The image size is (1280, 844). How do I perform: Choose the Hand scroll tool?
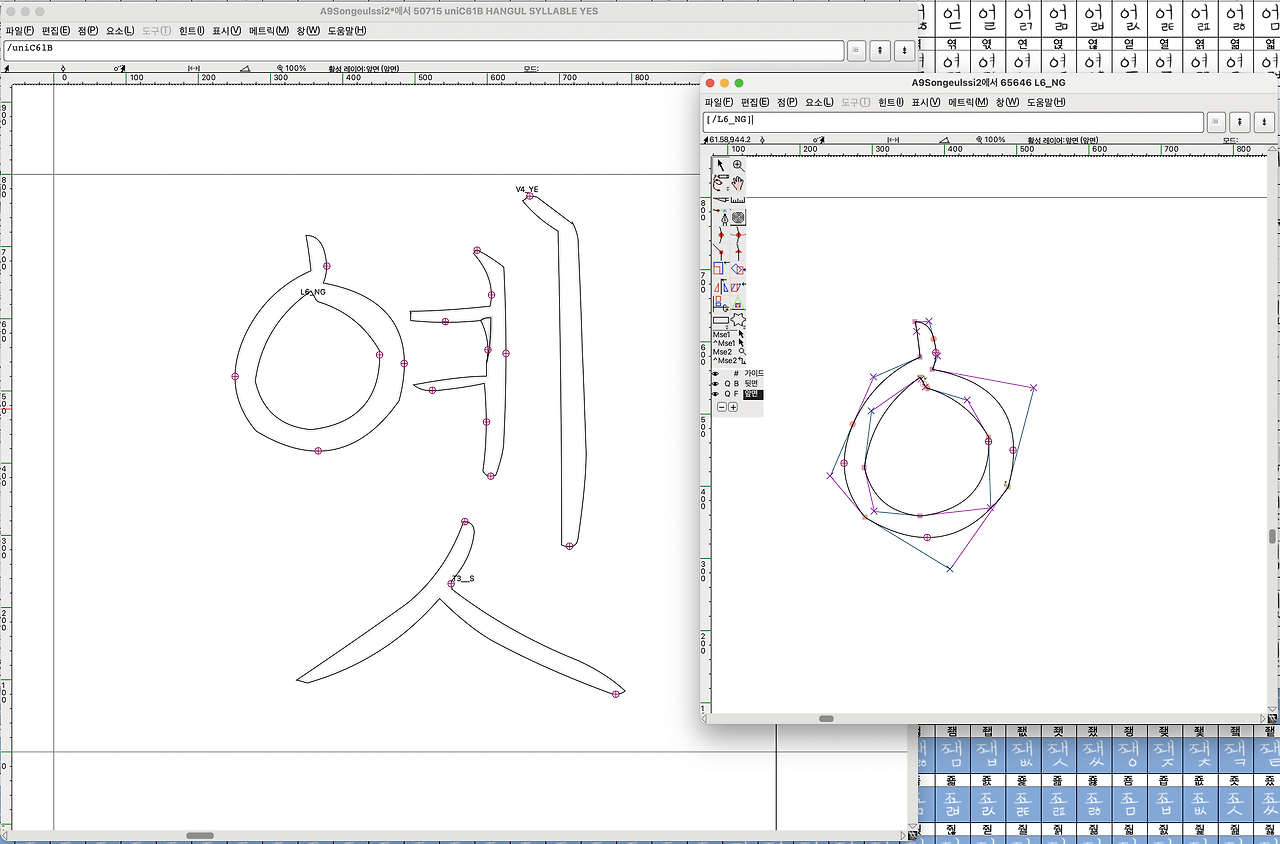pyautogui.click(x=738, y=183)
